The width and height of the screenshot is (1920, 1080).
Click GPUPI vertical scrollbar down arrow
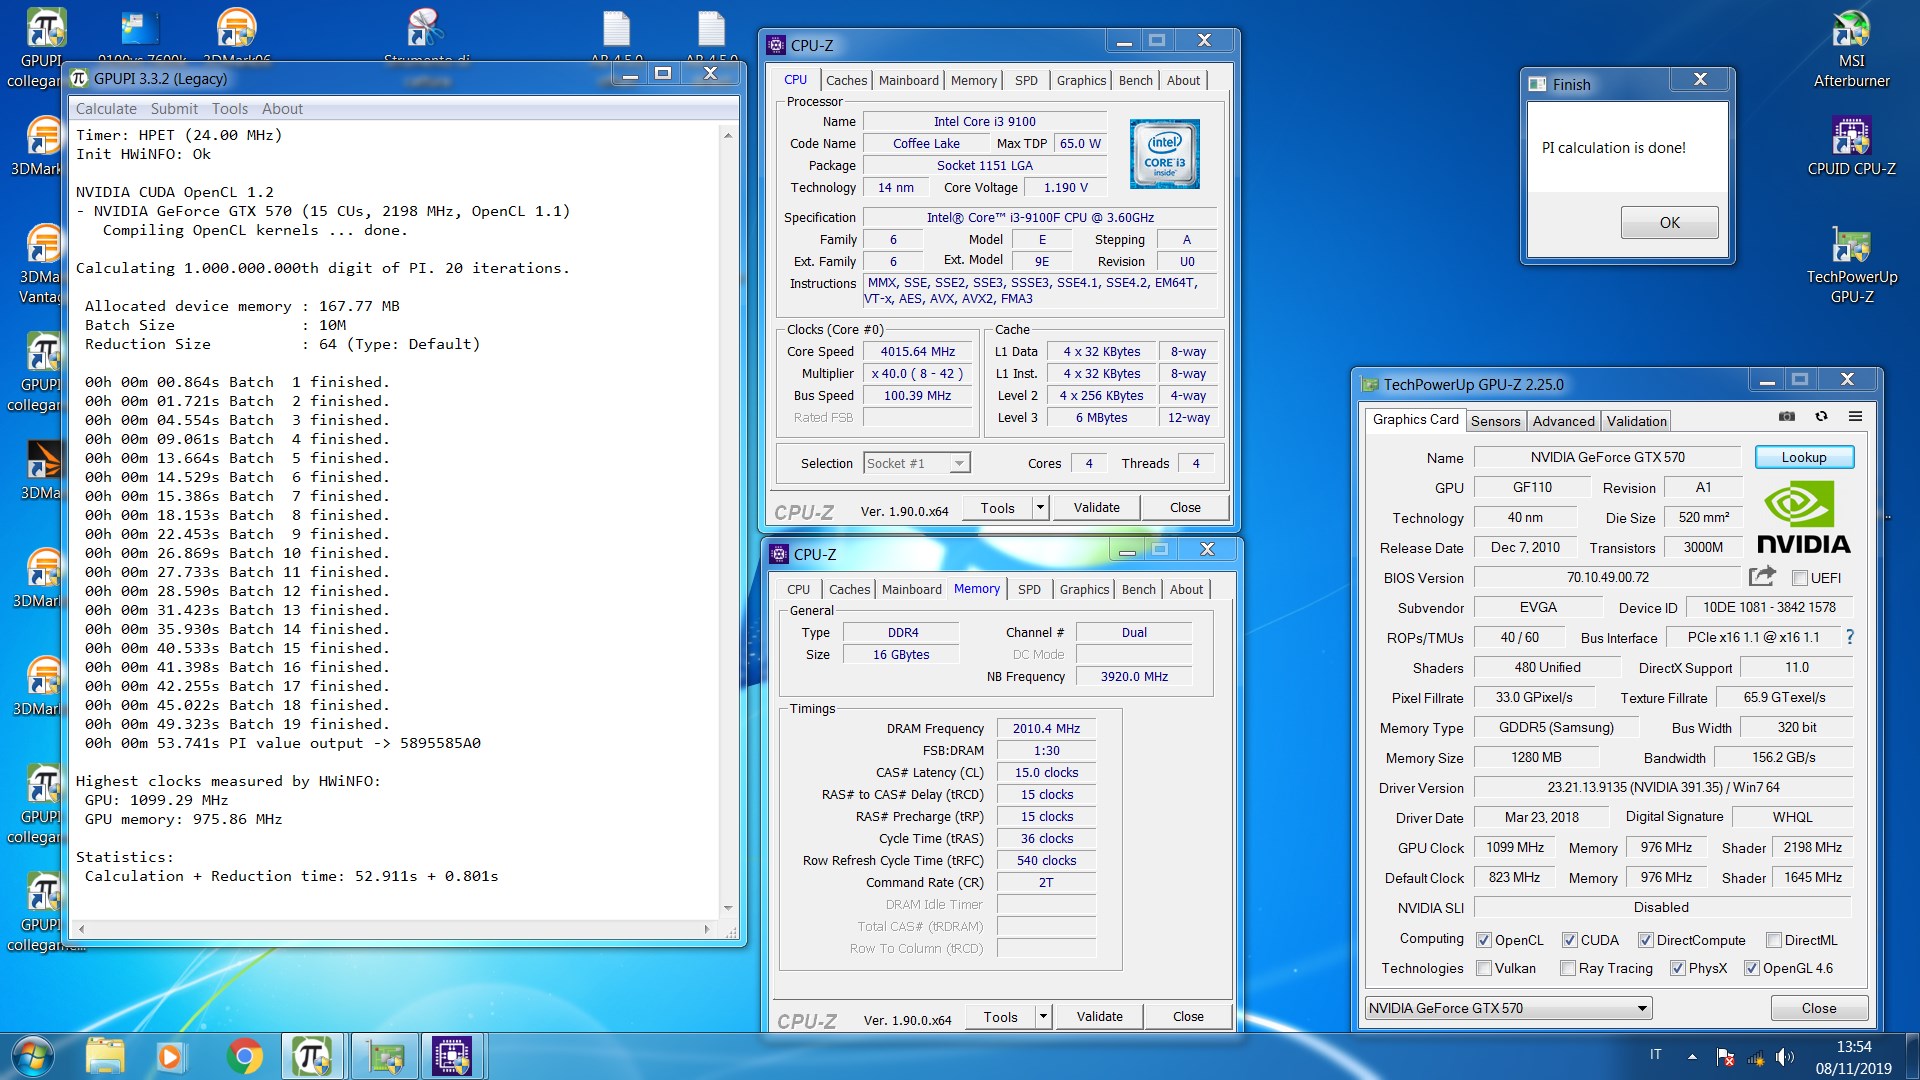(728, 908)
